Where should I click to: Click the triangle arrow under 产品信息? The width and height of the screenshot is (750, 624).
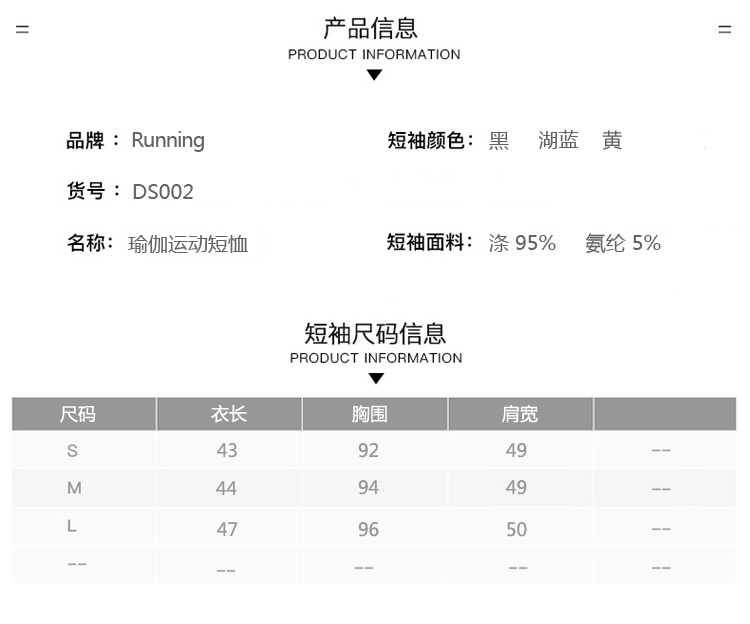tap(374, 75)
